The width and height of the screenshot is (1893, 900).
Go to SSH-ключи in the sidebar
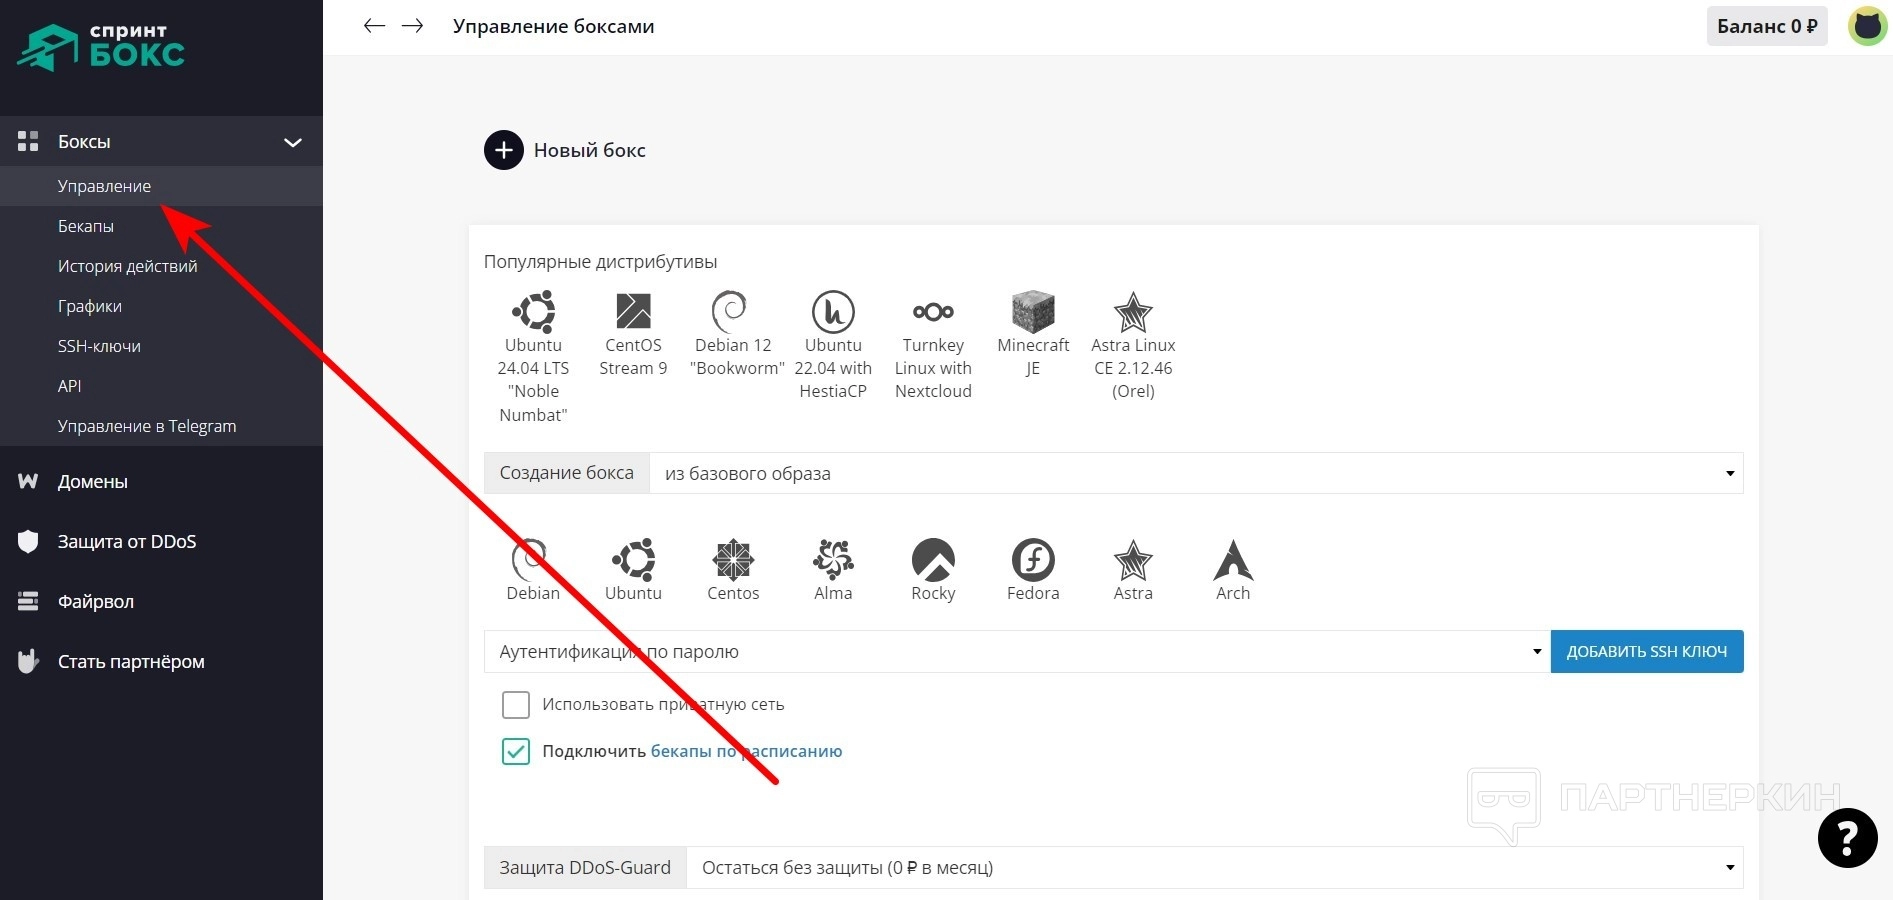pyautogui.click(x=99, y=346)
